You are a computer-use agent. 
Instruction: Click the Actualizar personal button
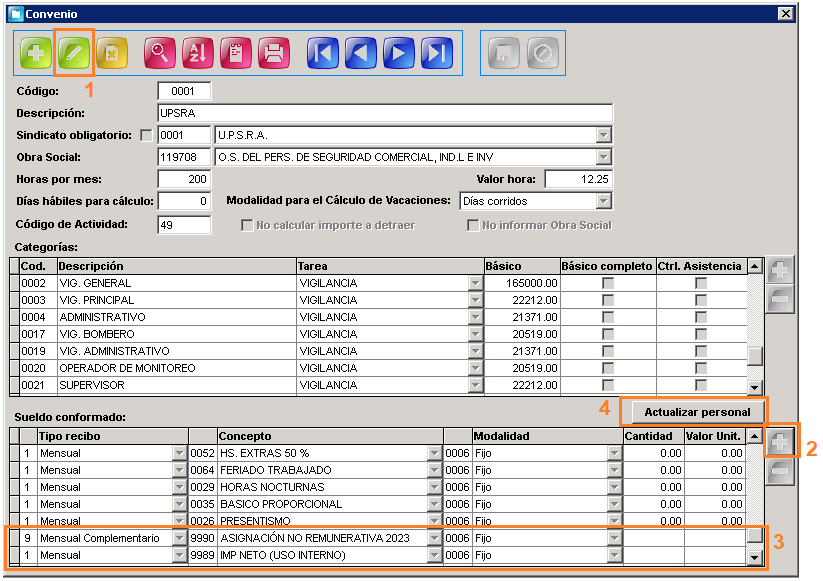(697, 412)
